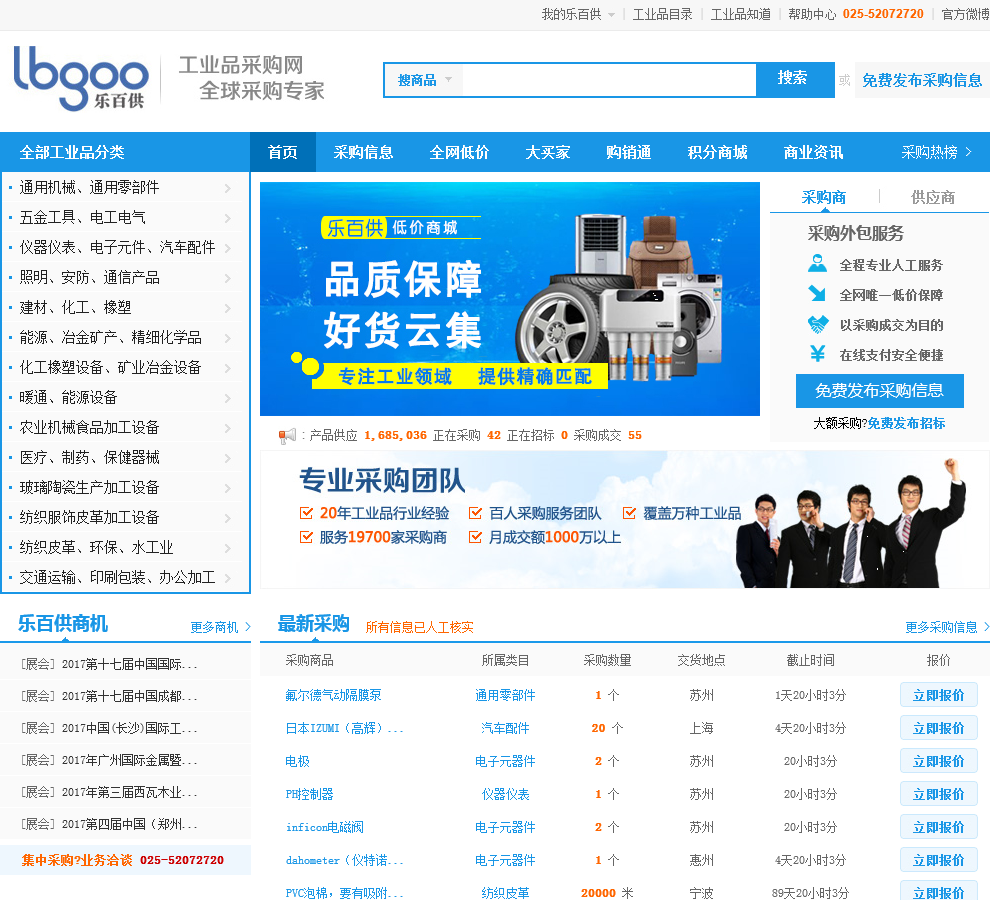Open the 免费发布招标 link
This screenshot has height=900, width=990.
[x=906, y=423]
